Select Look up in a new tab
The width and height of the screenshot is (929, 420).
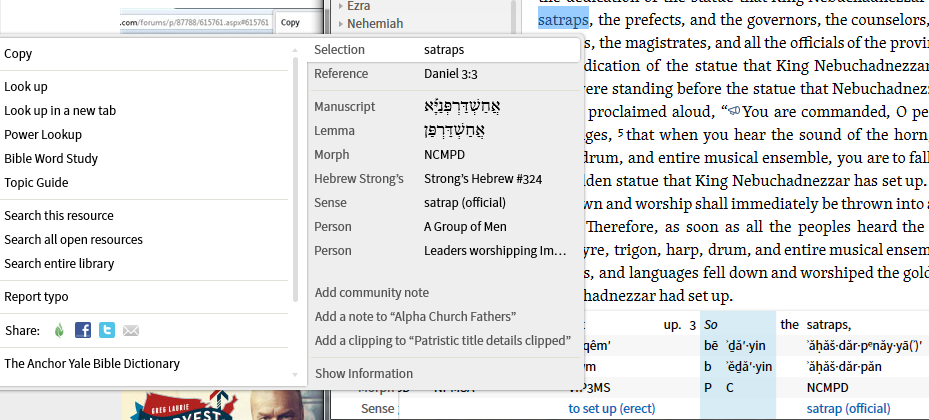tap(60, 111)
